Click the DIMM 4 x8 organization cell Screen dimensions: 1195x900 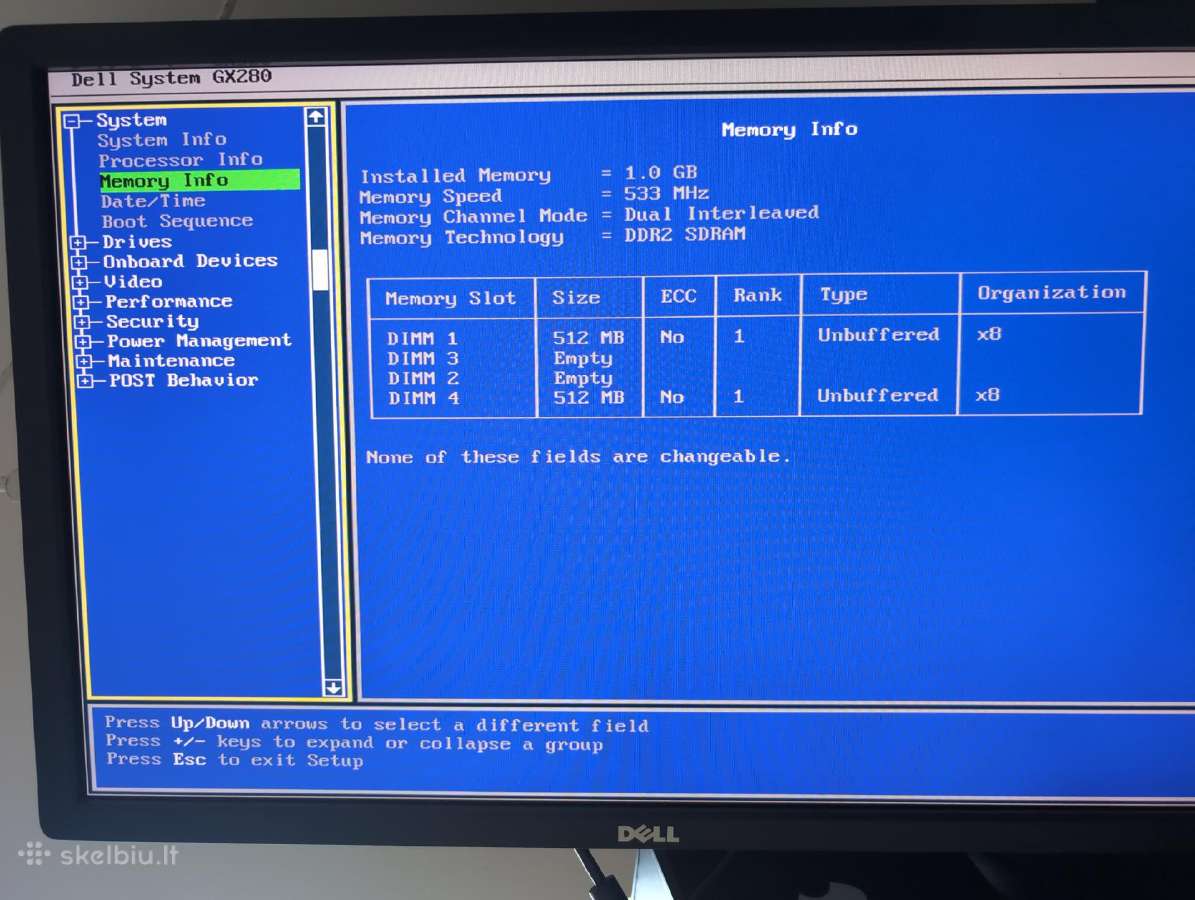(x=988, y=395)
